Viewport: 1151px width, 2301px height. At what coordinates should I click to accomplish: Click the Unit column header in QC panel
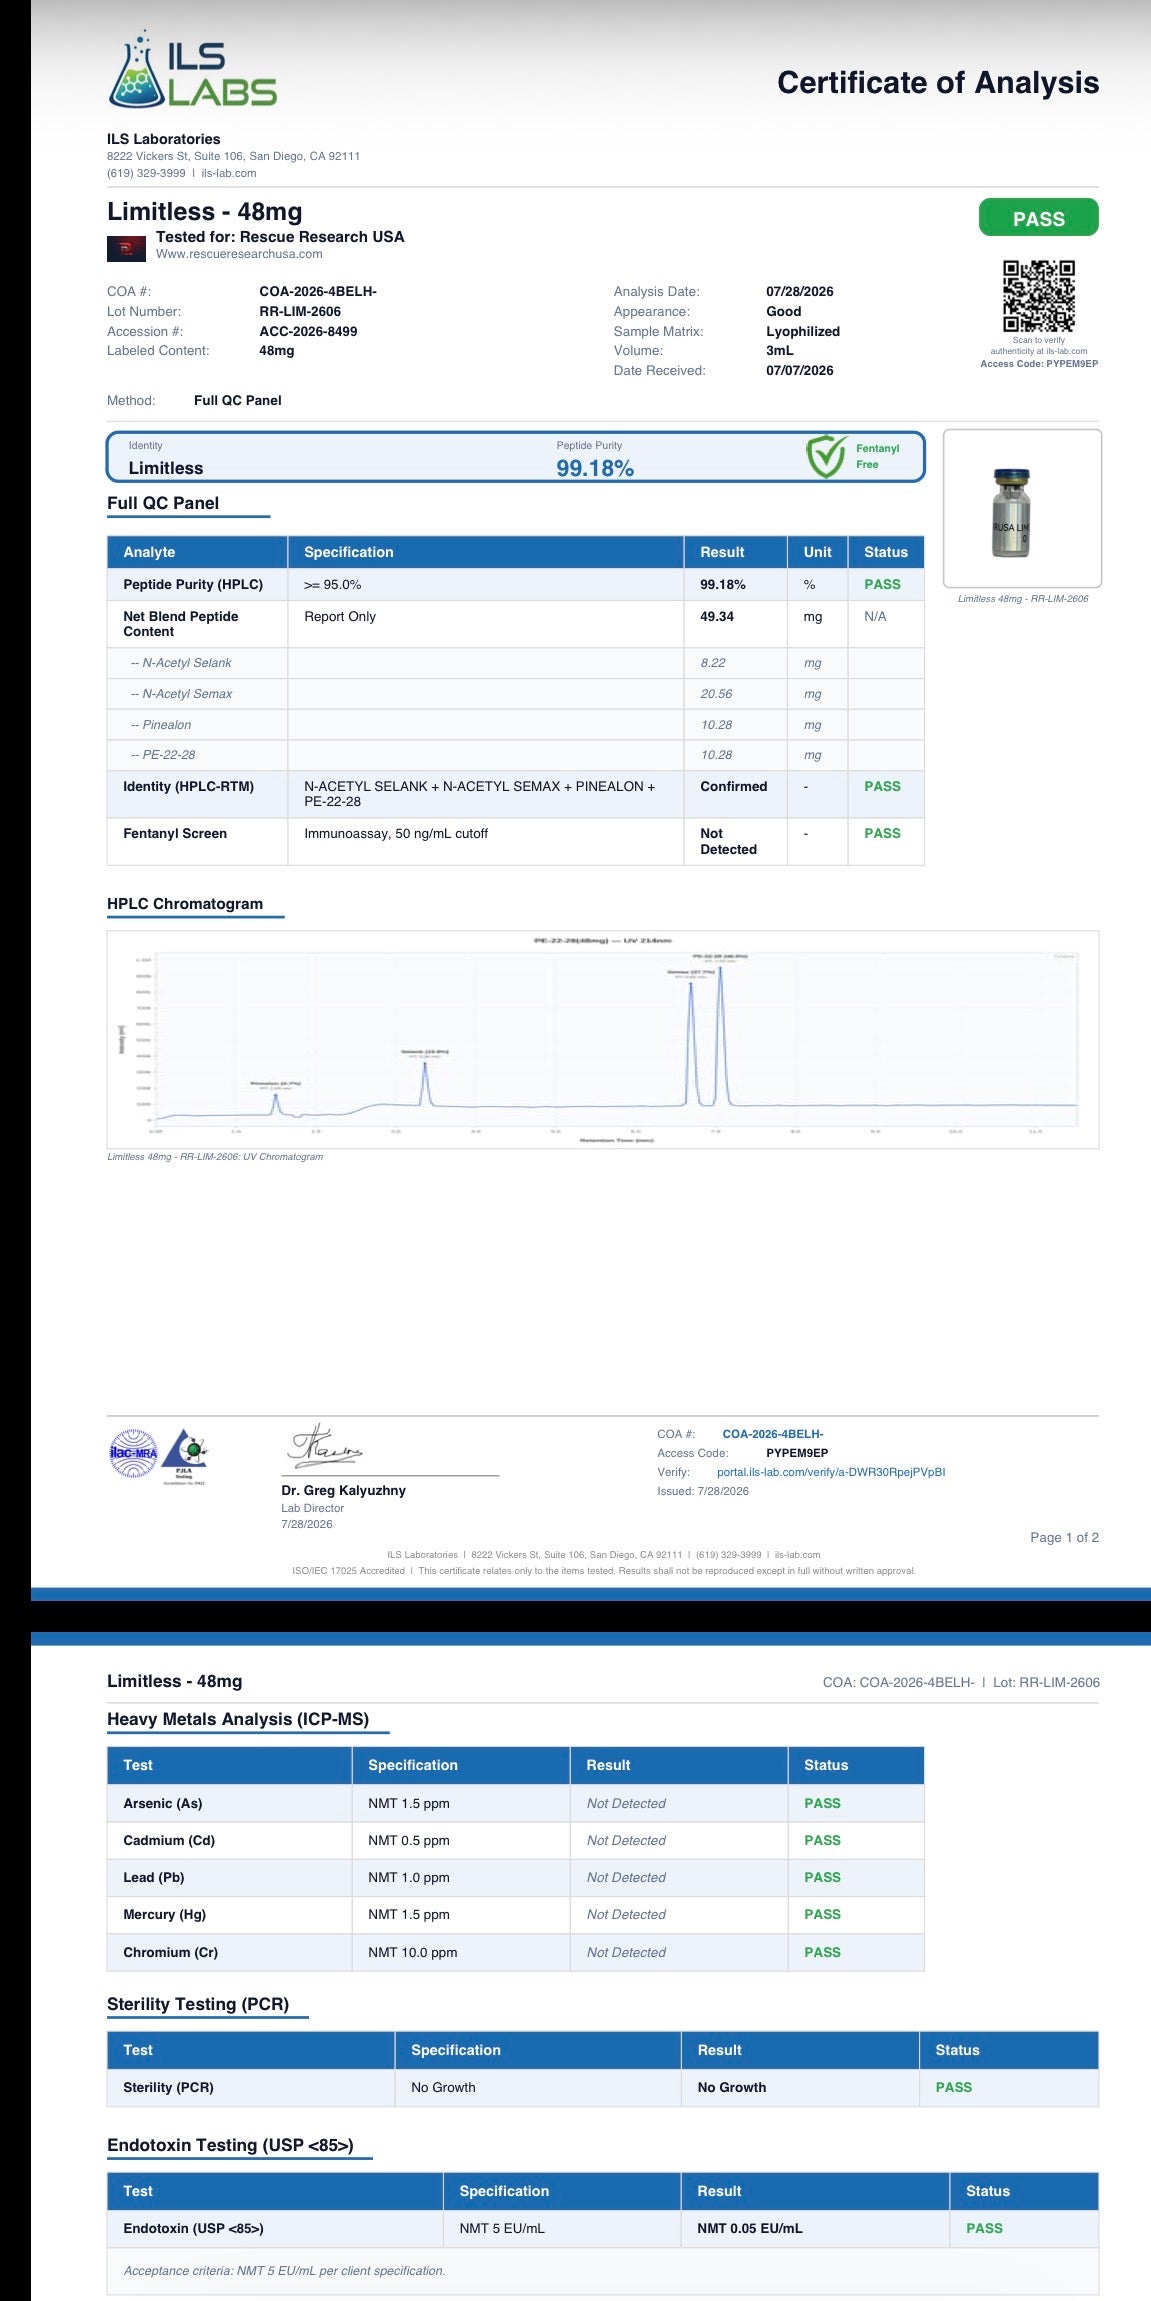tap(817, 552)
